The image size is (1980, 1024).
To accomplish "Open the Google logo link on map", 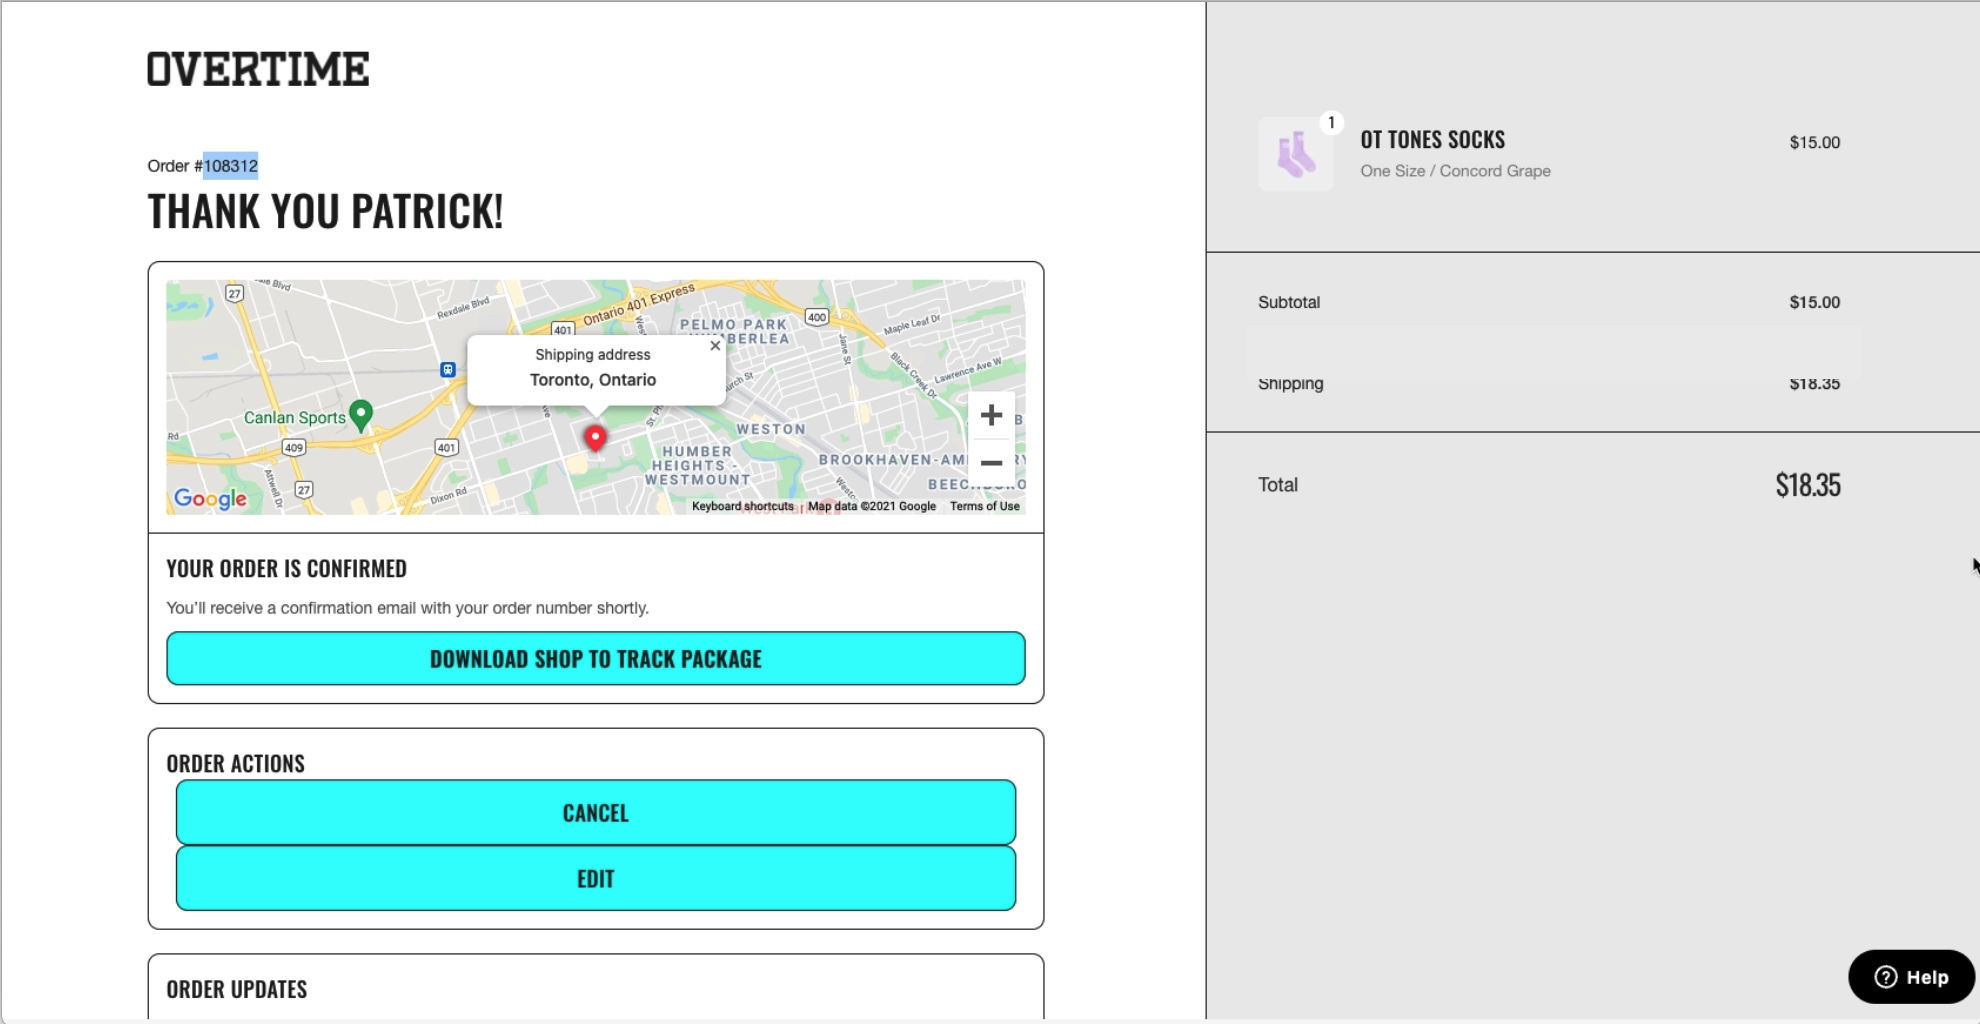I will (210, 498).
